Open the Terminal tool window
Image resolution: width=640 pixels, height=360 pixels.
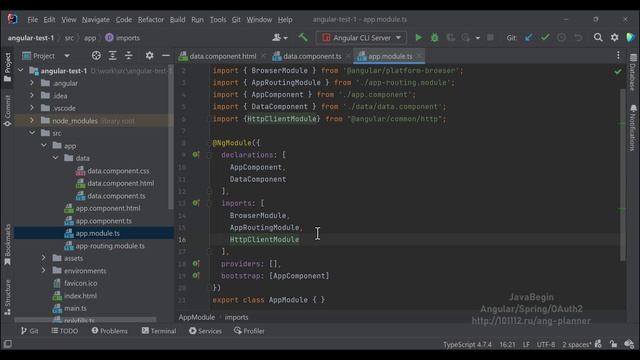pyautogui.click(x=159, y=331)
